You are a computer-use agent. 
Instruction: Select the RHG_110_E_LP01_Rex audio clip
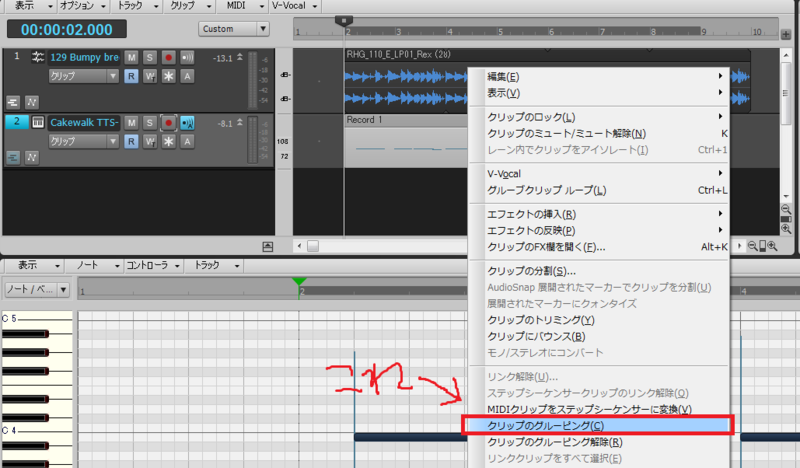point(405,82)
